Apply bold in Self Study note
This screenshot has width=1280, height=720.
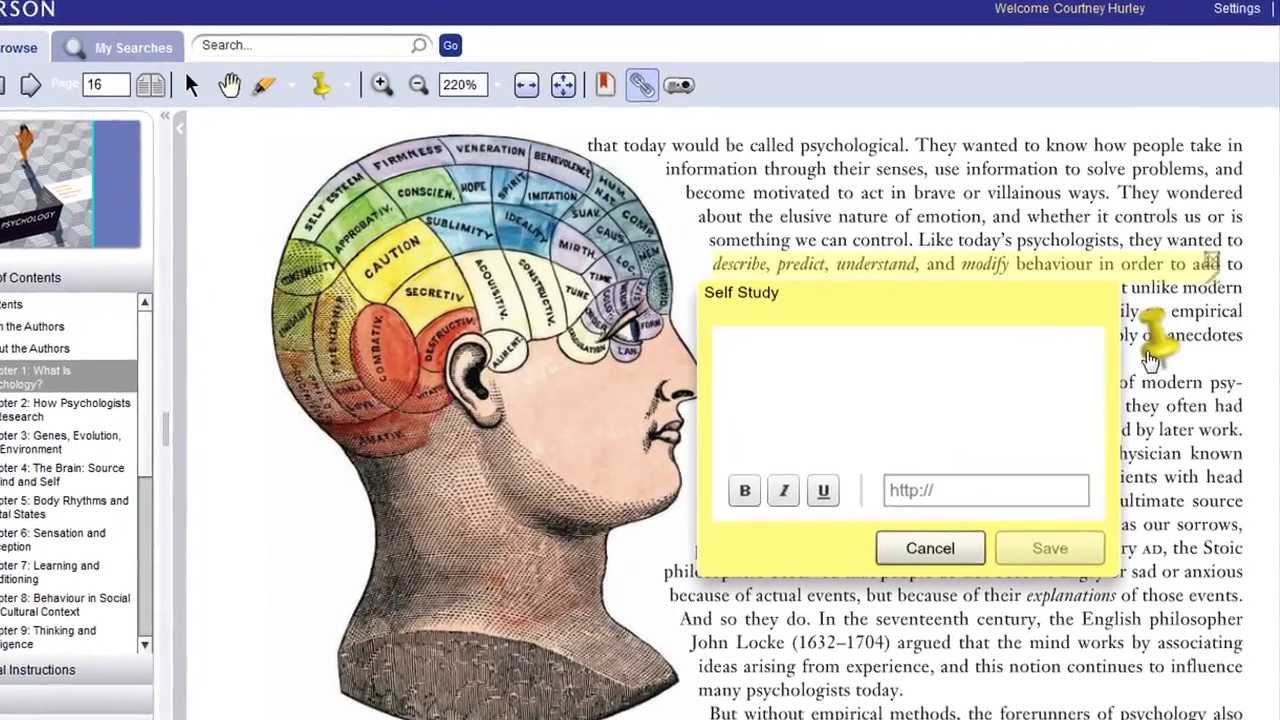[x=744, y=490]
